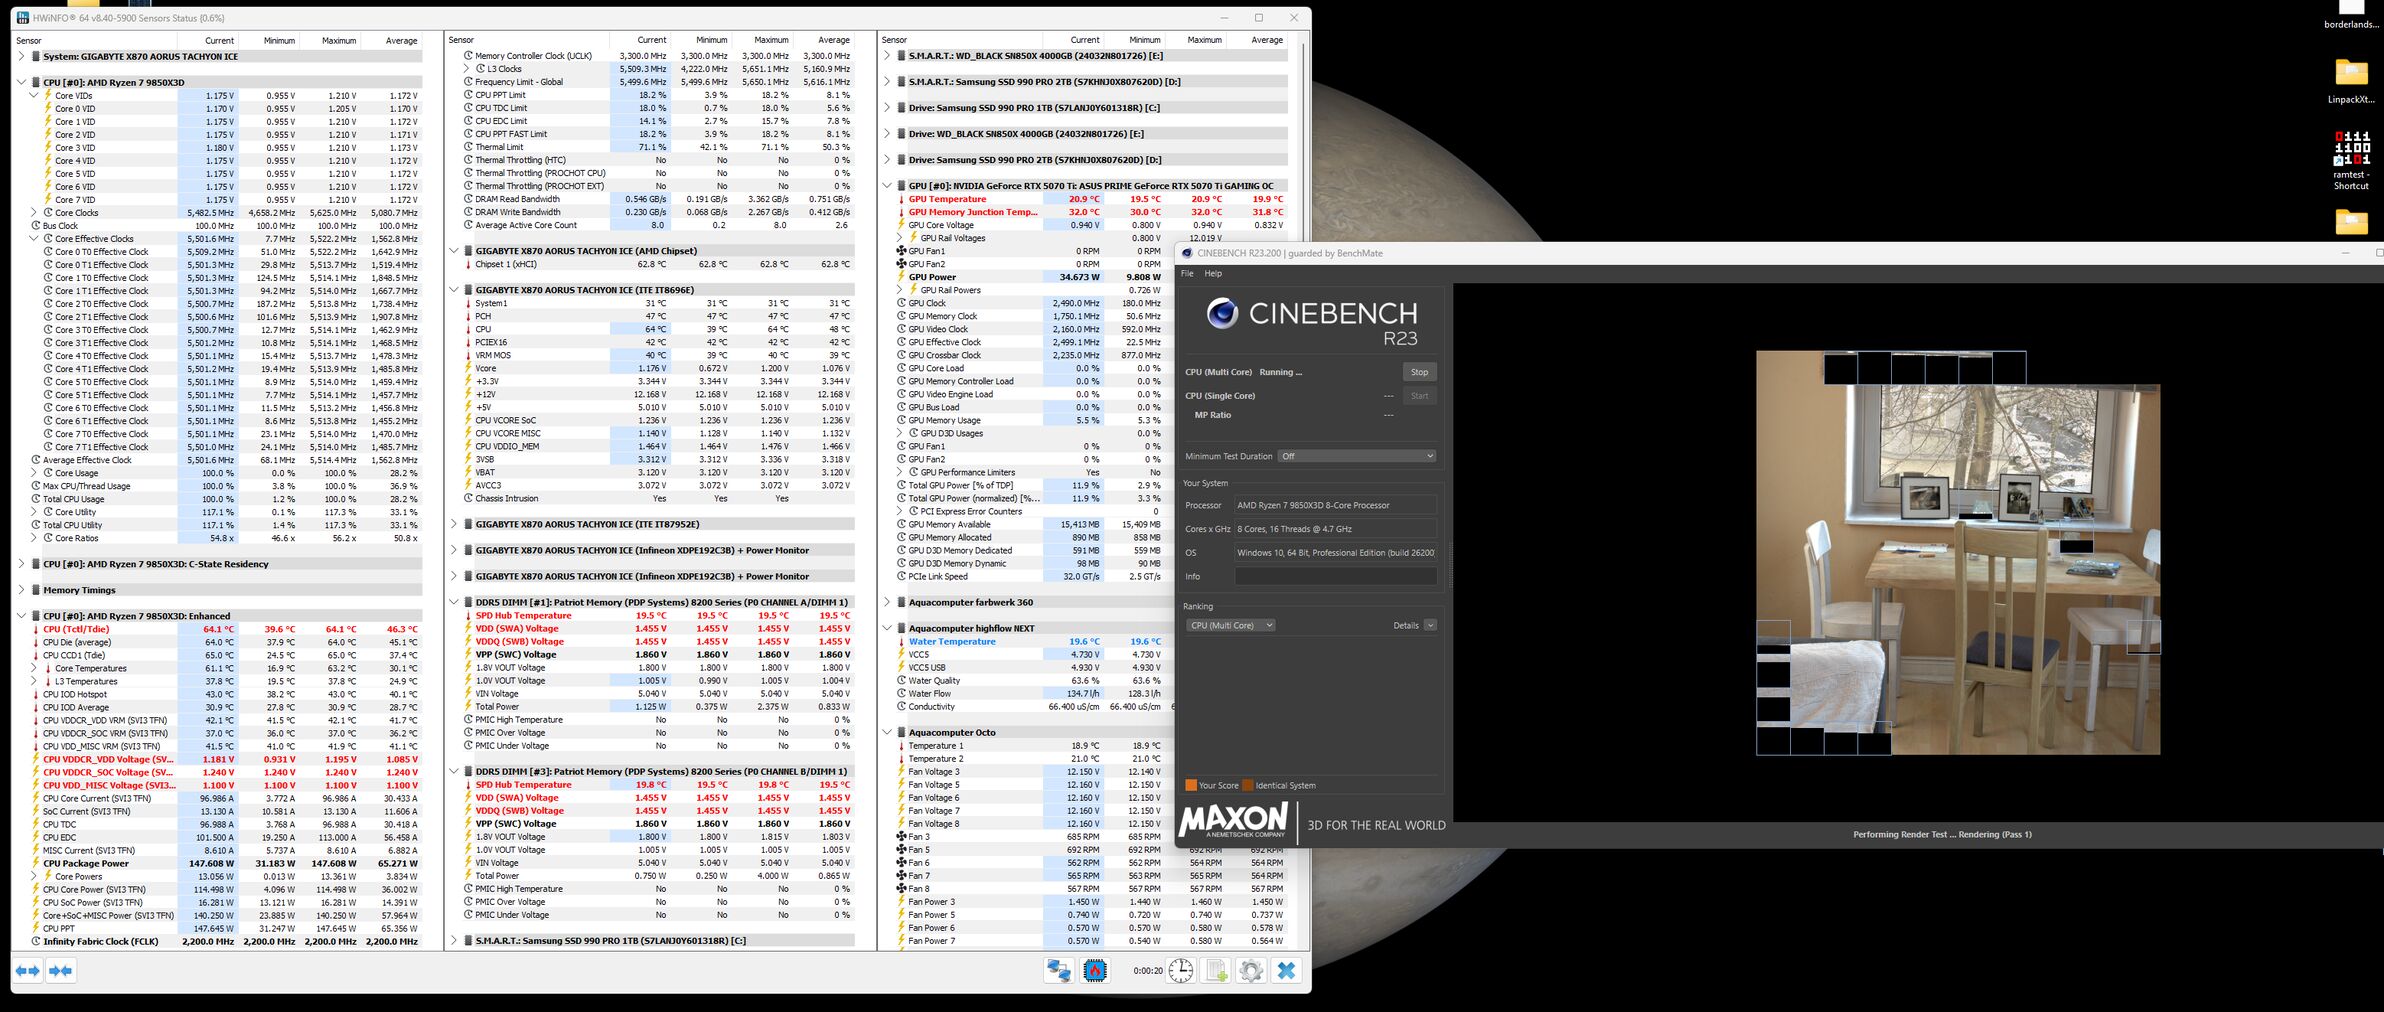Screen dimensions: 2384x1012
Task: Click the red flame chip icon in HWiNFO toolbar
Action: [1095, 971]
